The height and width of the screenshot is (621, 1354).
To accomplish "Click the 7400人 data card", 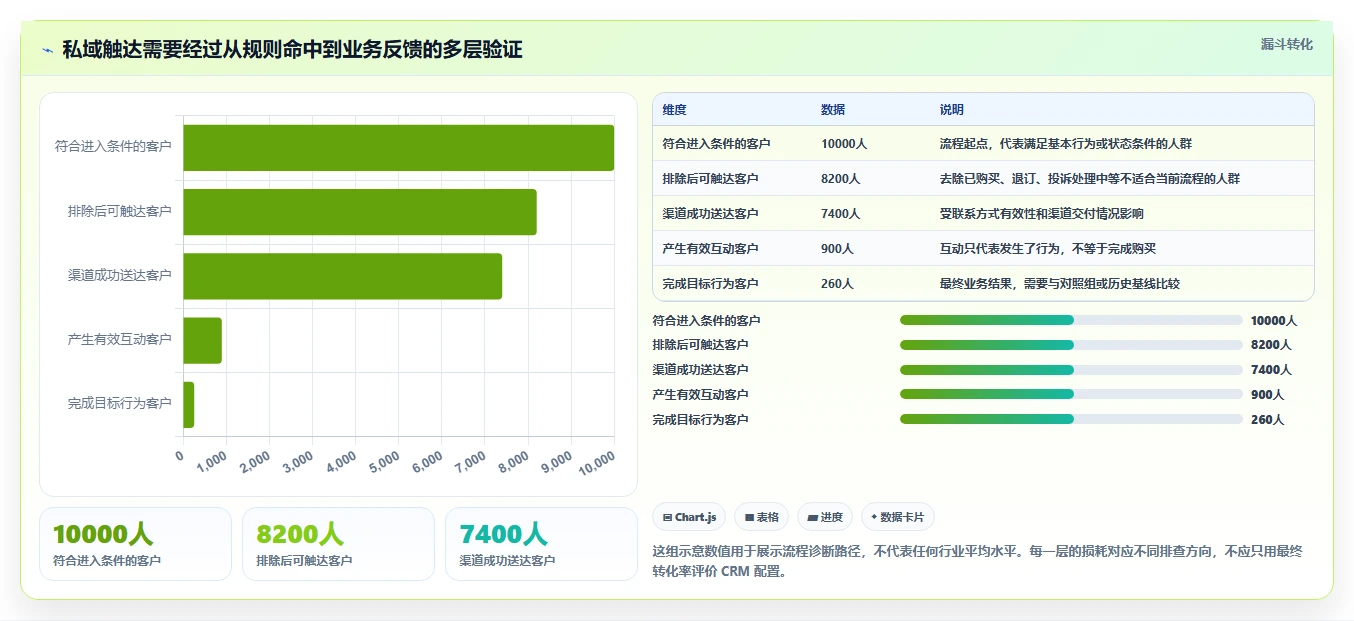I will pos(541,544).
